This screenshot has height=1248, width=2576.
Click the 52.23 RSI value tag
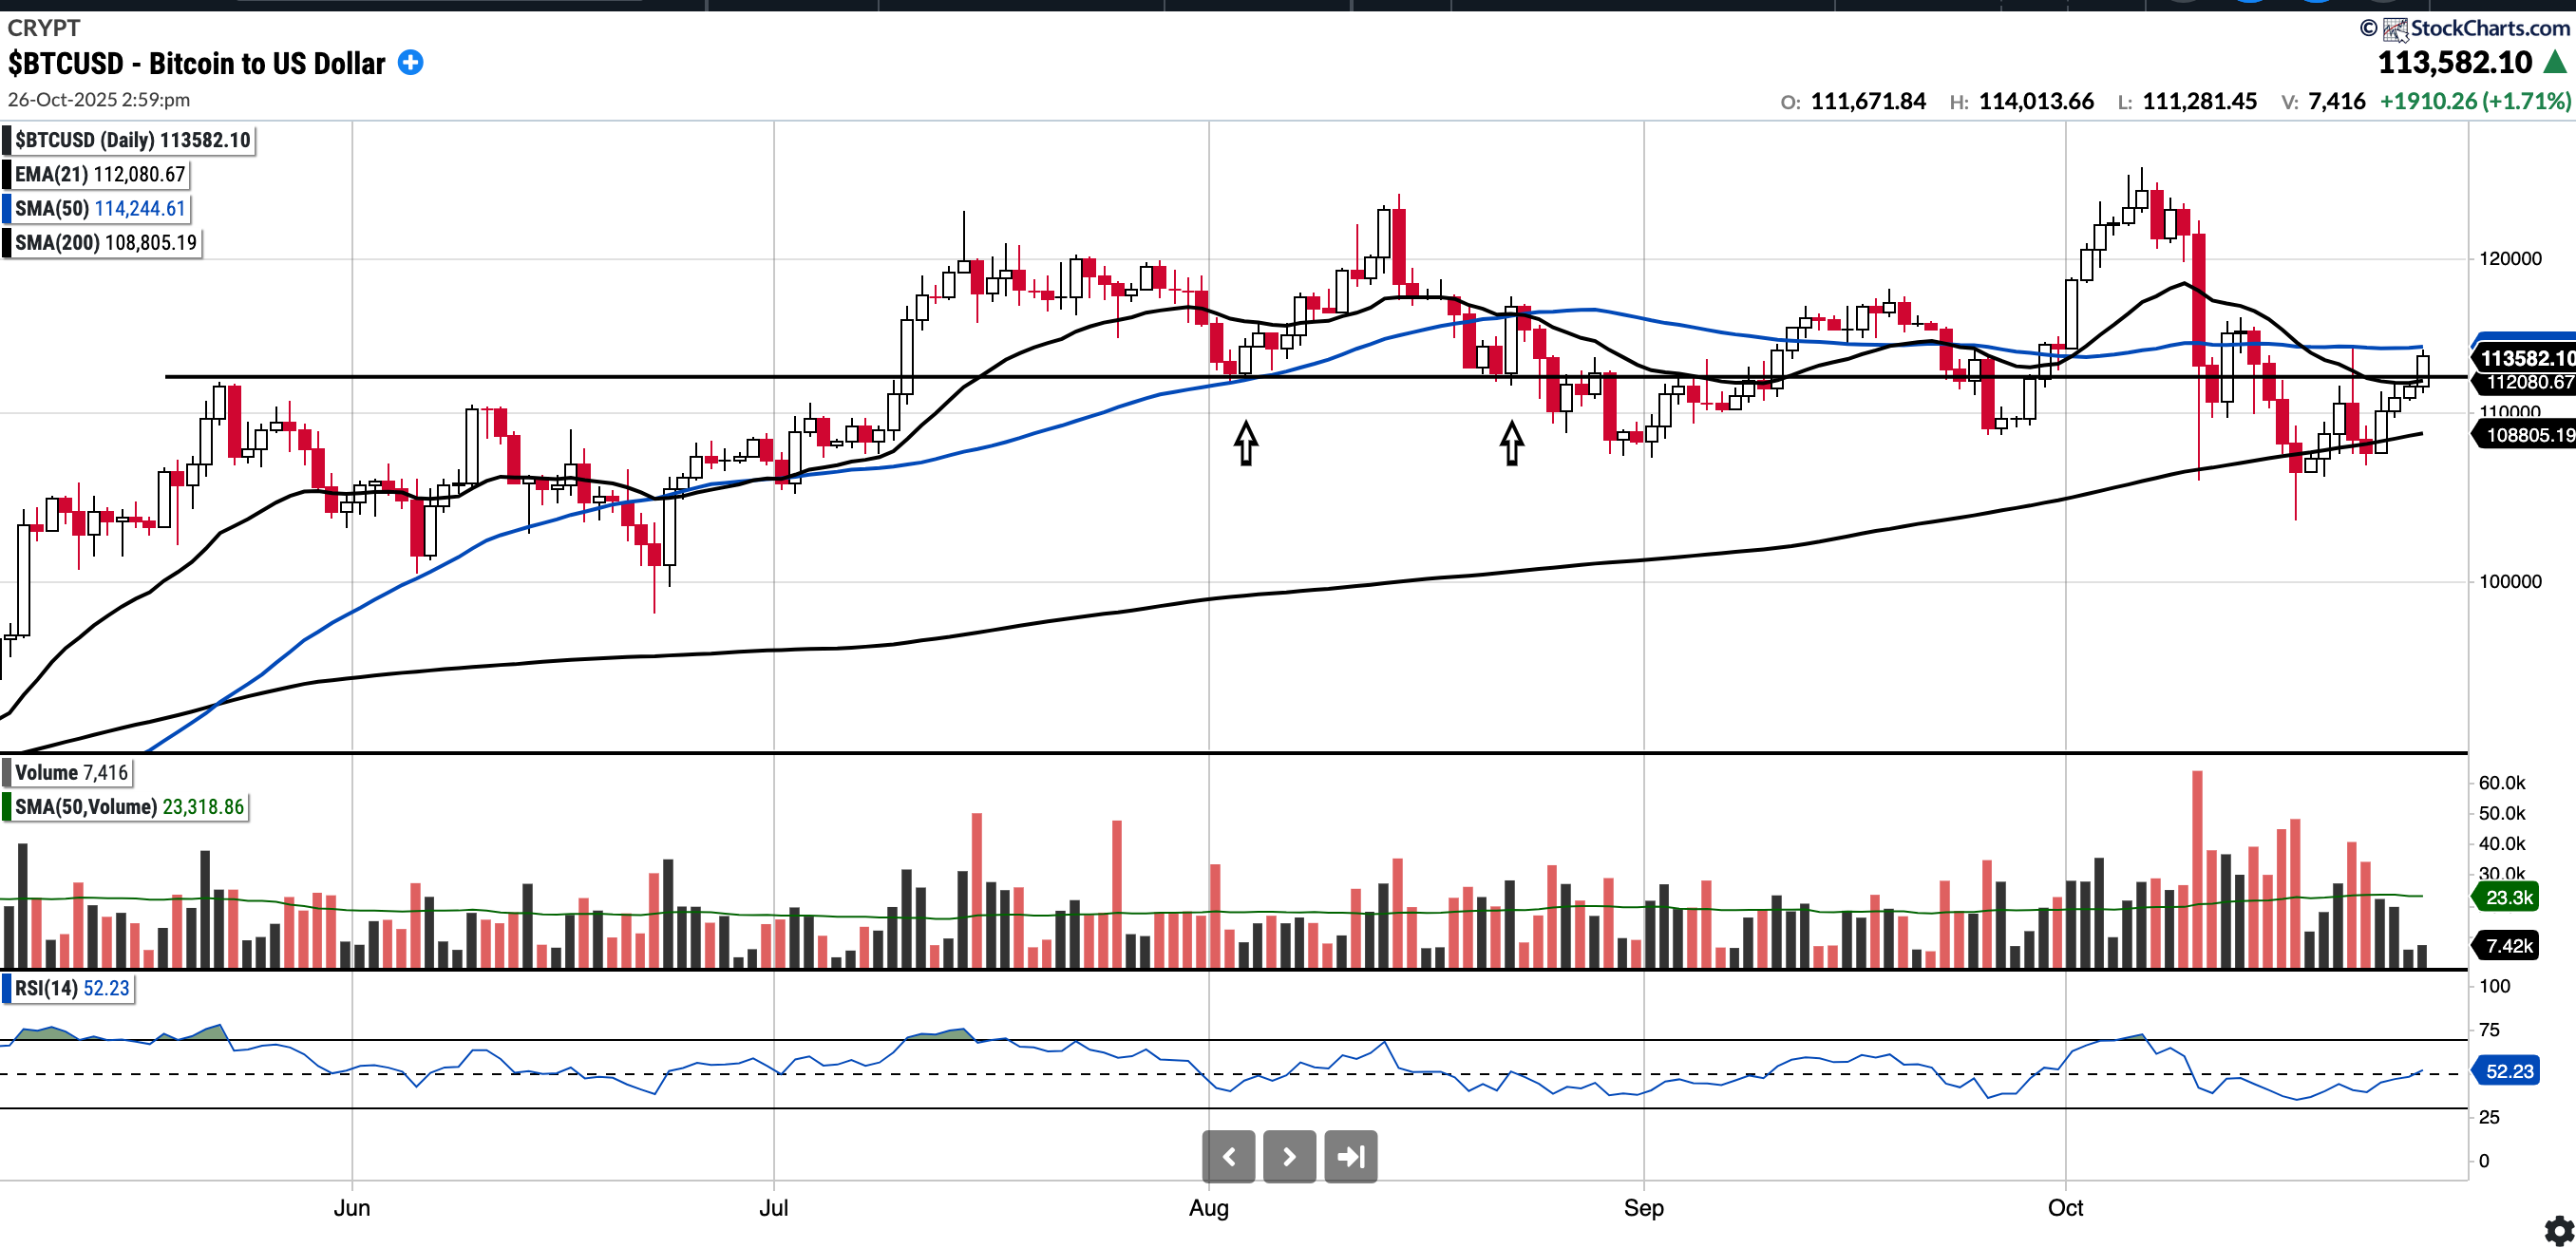click(2508, 1071)
